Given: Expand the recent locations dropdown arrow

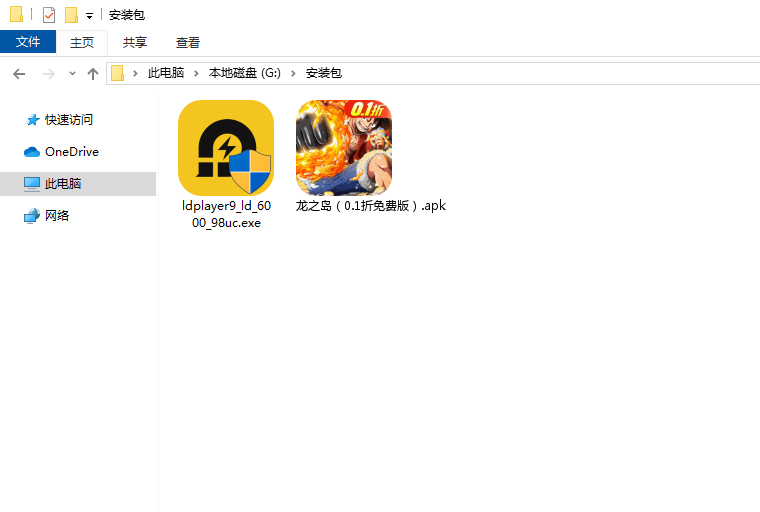Looking at the screenshot, I should (72, 74).
